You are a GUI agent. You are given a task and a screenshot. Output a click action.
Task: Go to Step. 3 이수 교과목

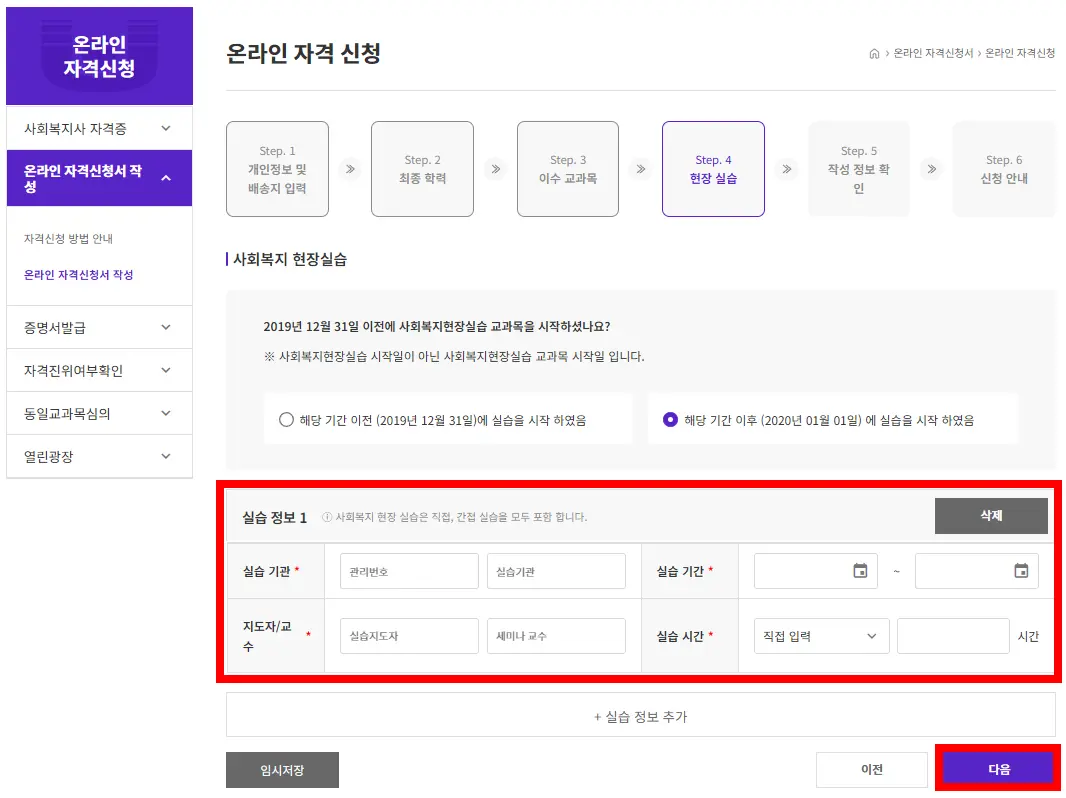(568, 169)
